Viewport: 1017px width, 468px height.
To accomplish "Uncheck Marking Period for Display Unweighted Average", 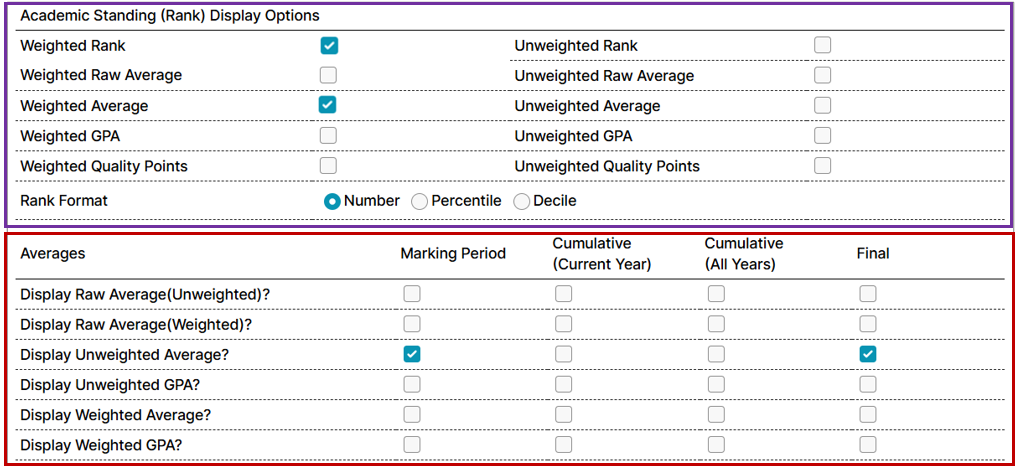I will (x=412, y=354).
